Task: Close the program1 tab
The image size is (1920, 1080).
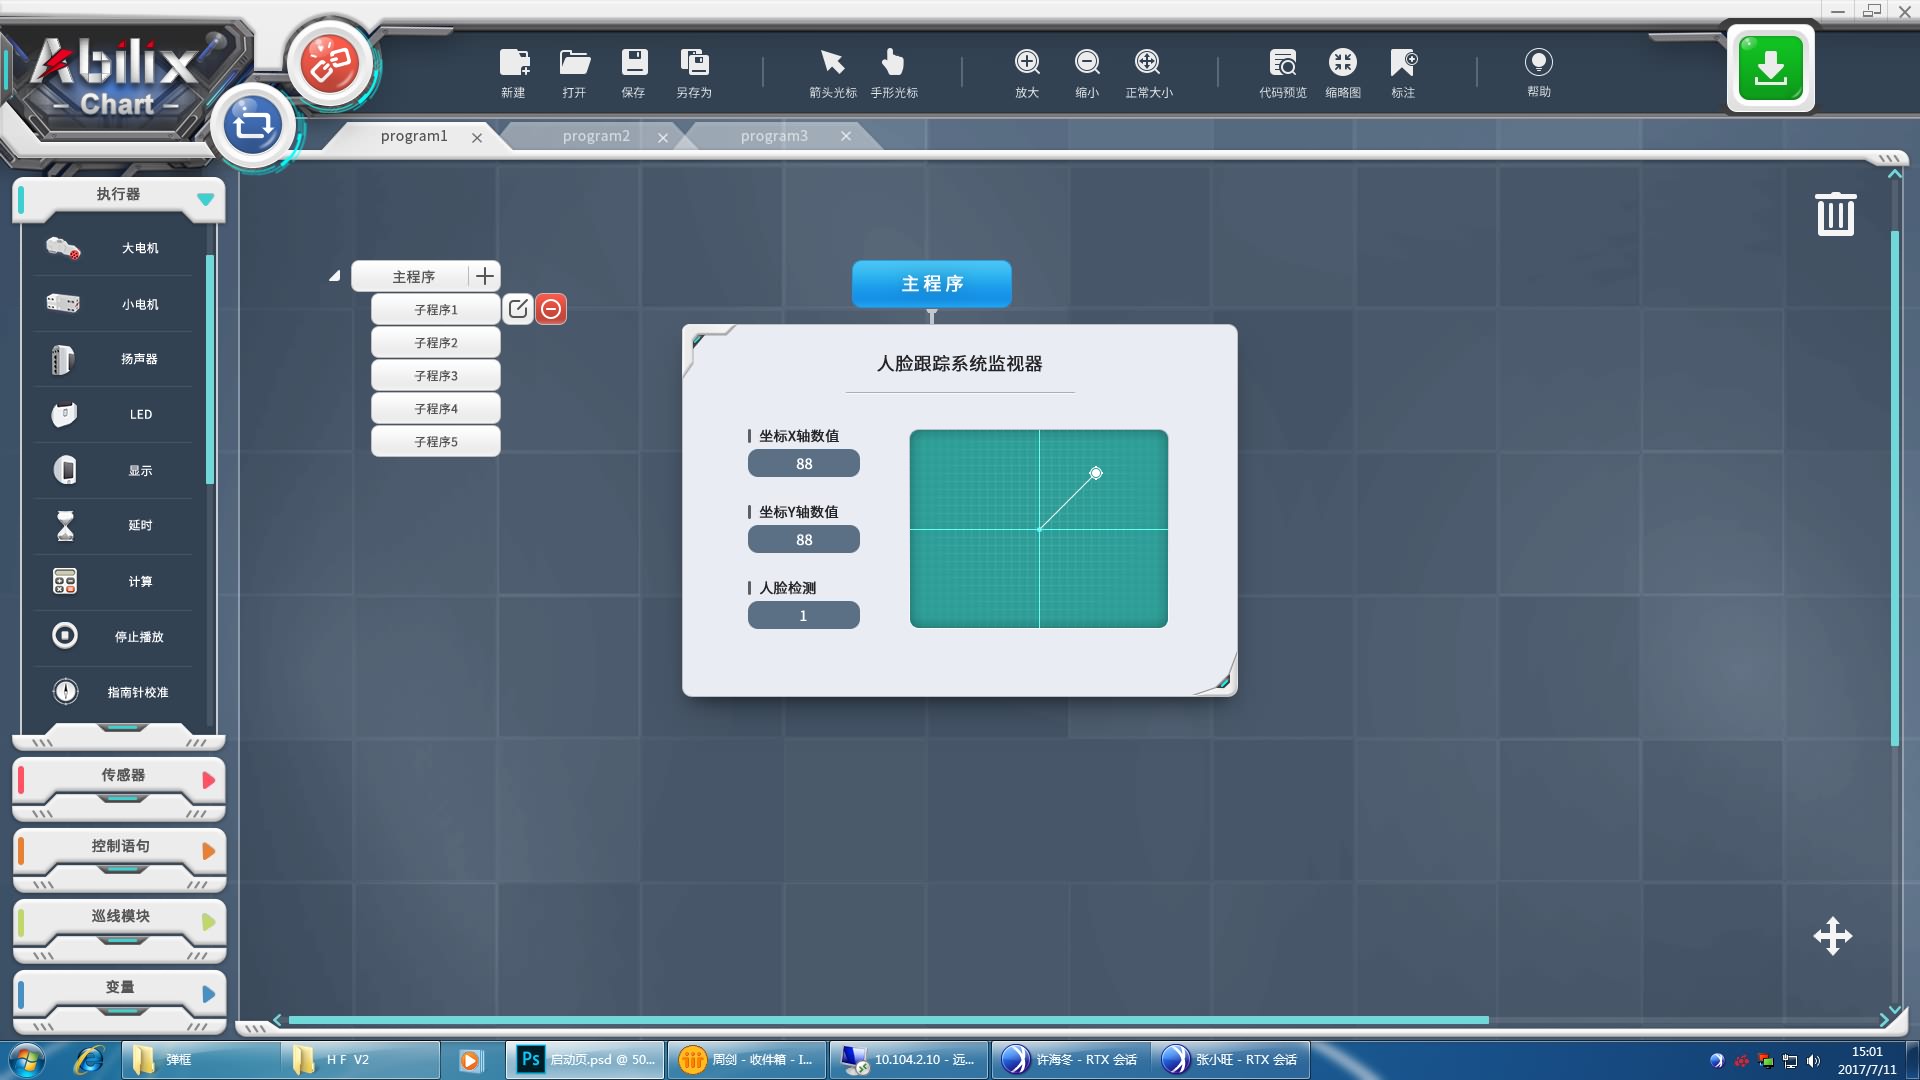Action: click(477, 138)
